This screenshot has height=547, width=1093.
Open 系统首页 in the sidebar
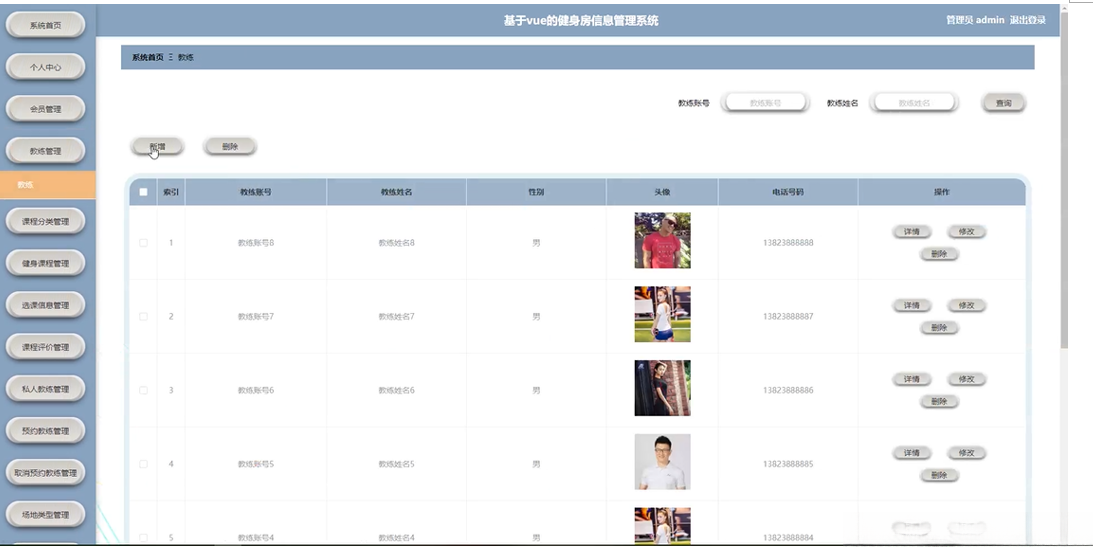tap(45, 25)
